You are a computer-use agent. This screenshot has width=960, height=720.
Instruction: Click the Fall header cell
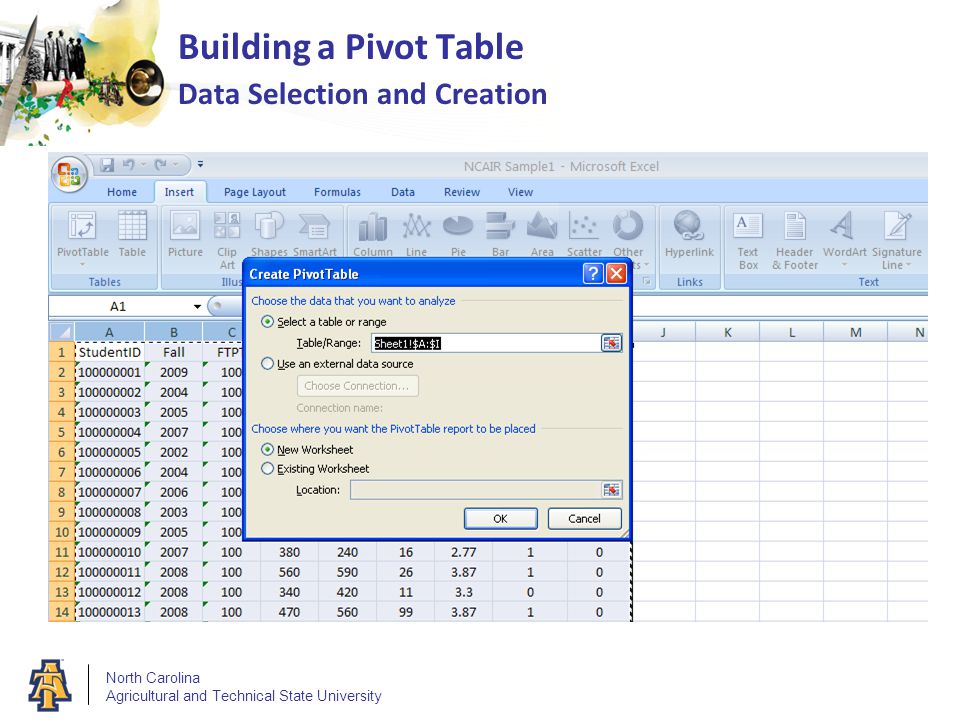click(174, 352)
